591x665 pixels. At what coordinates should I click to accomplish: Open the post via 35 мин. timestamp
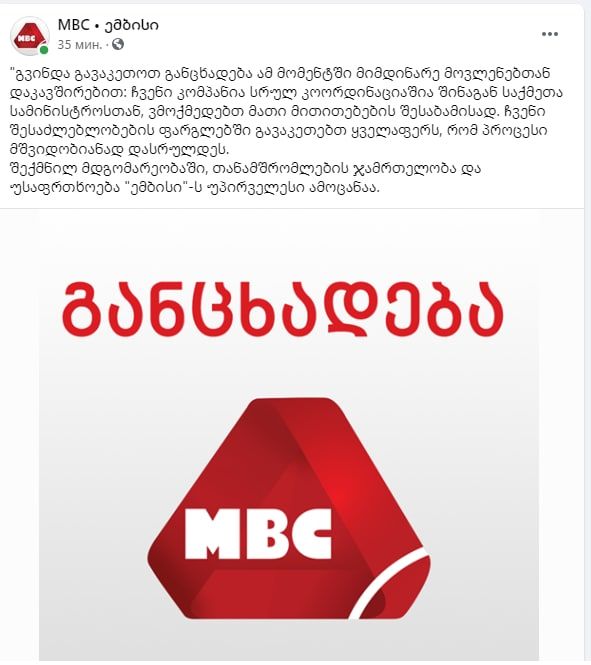coord(80,45)
